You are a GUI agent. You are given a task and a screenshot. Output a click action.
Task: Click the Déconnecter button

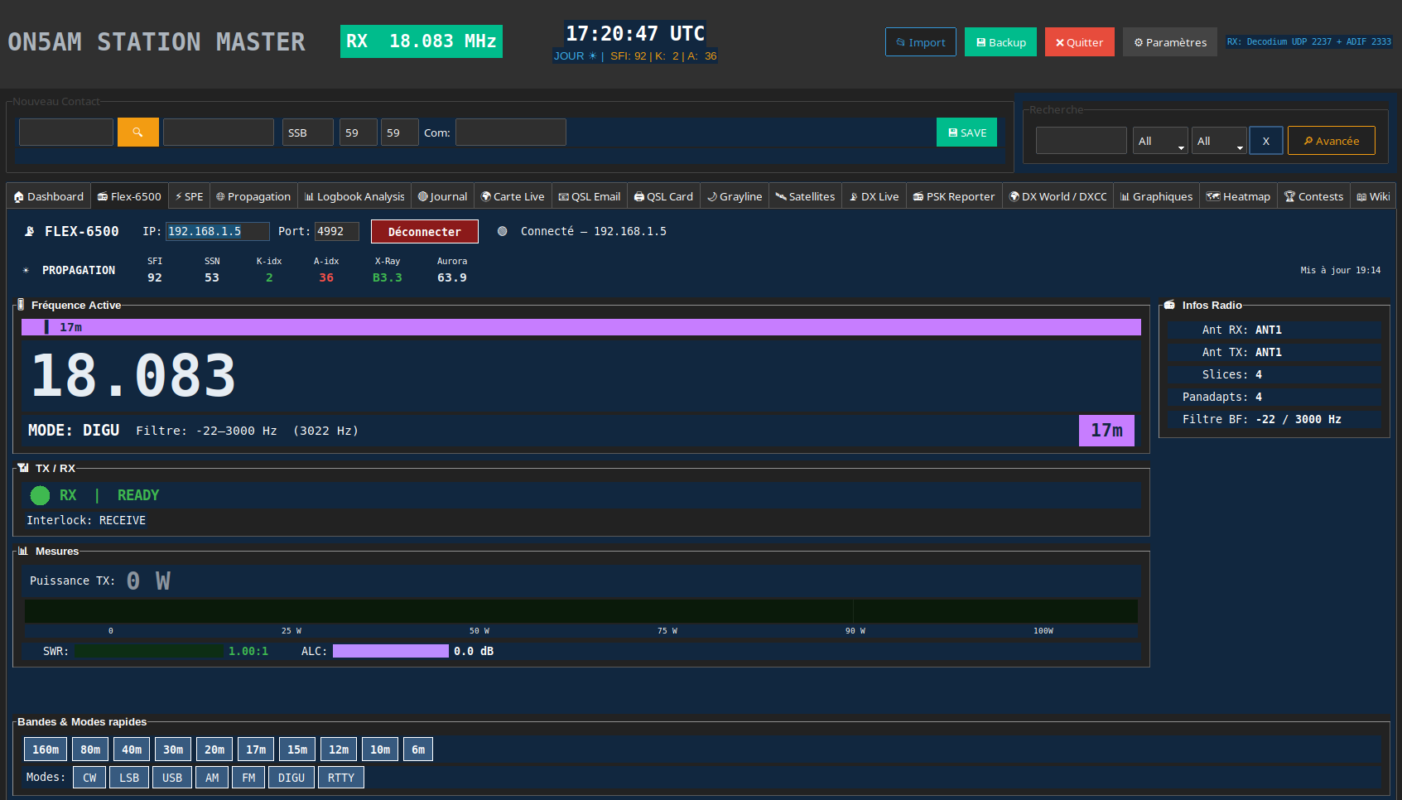pos(425,231)
